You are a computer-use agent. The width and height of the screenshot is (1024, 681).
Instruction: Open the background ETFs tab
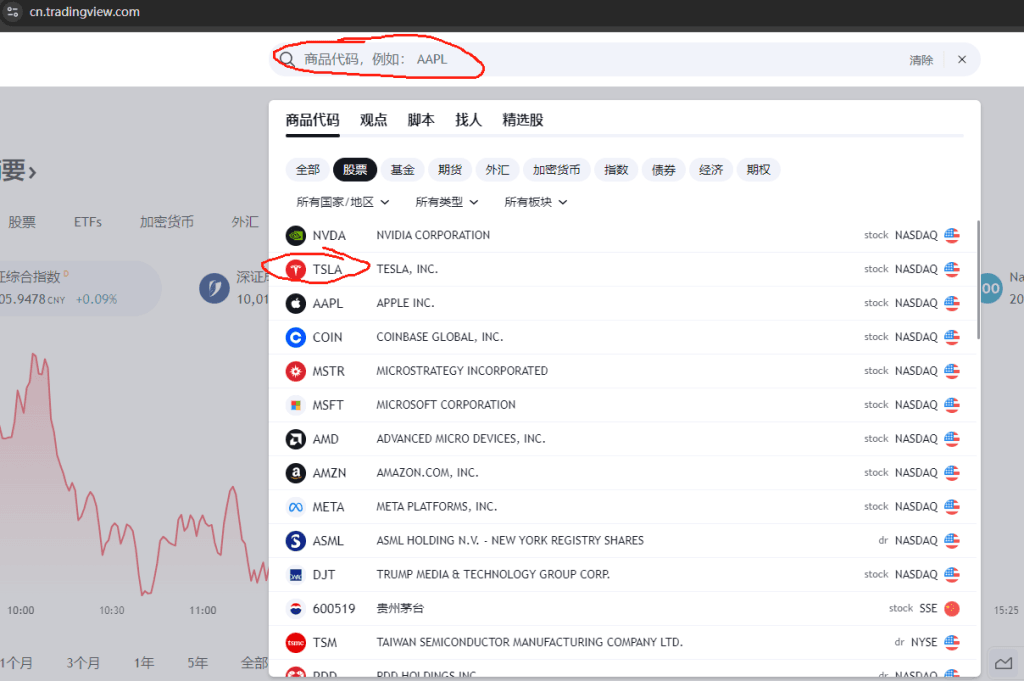pos(88,222)
